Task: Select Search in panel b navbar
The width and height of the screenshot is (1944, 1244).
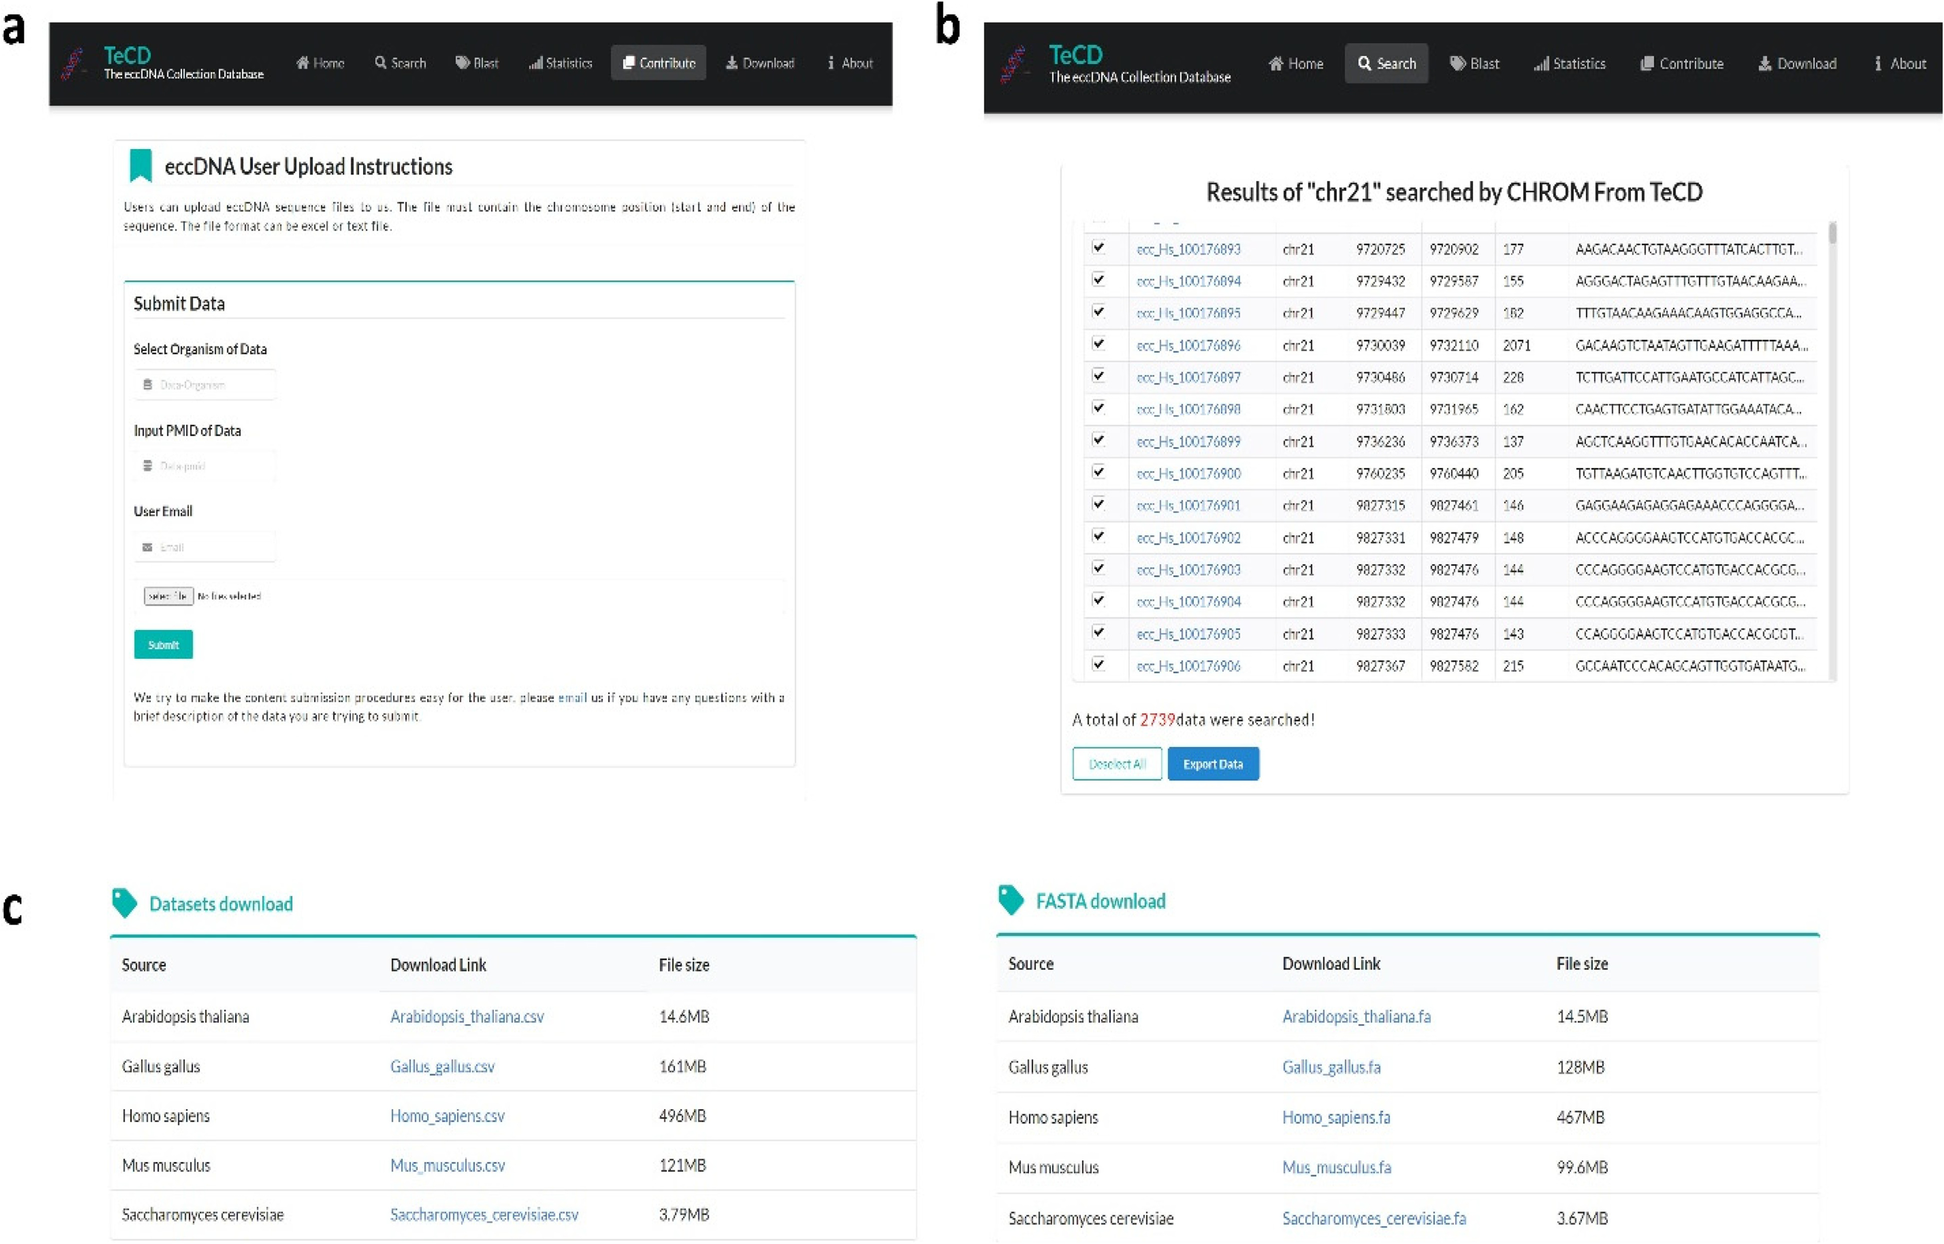Action: pos(1387,64)
